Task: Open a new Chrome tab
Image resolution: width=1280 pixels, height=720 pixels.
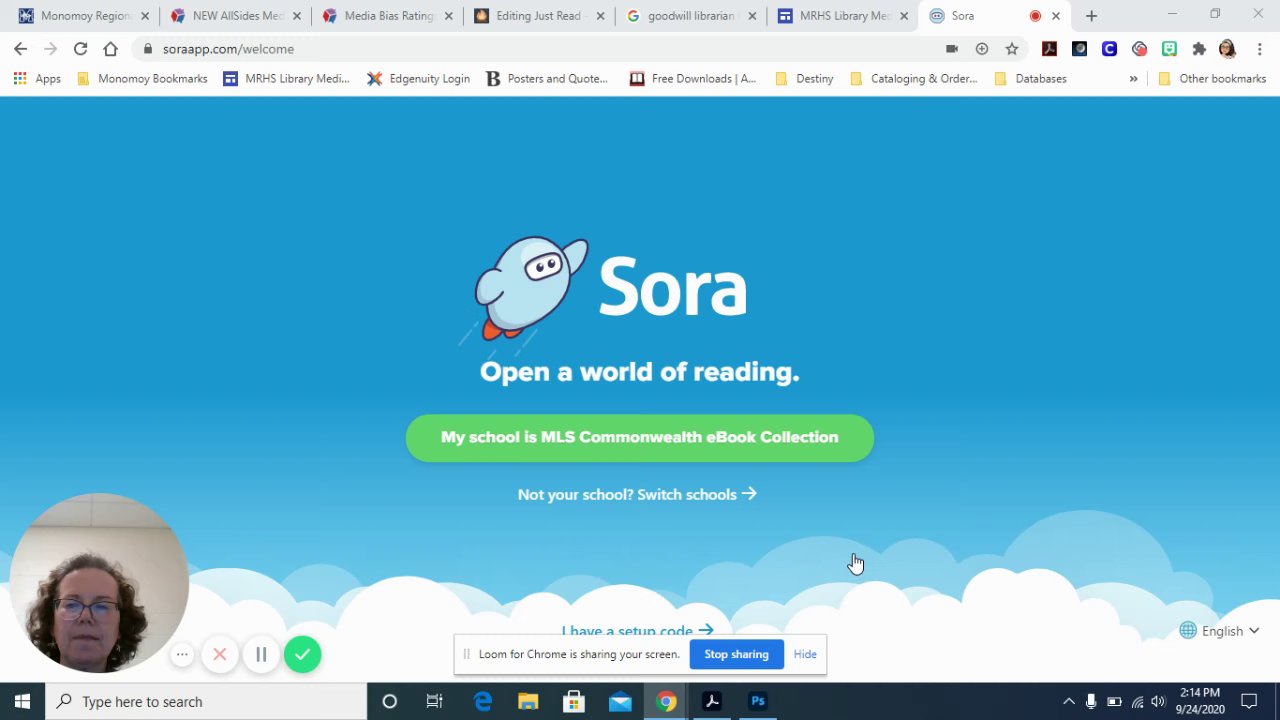Action: [1091, 16]
